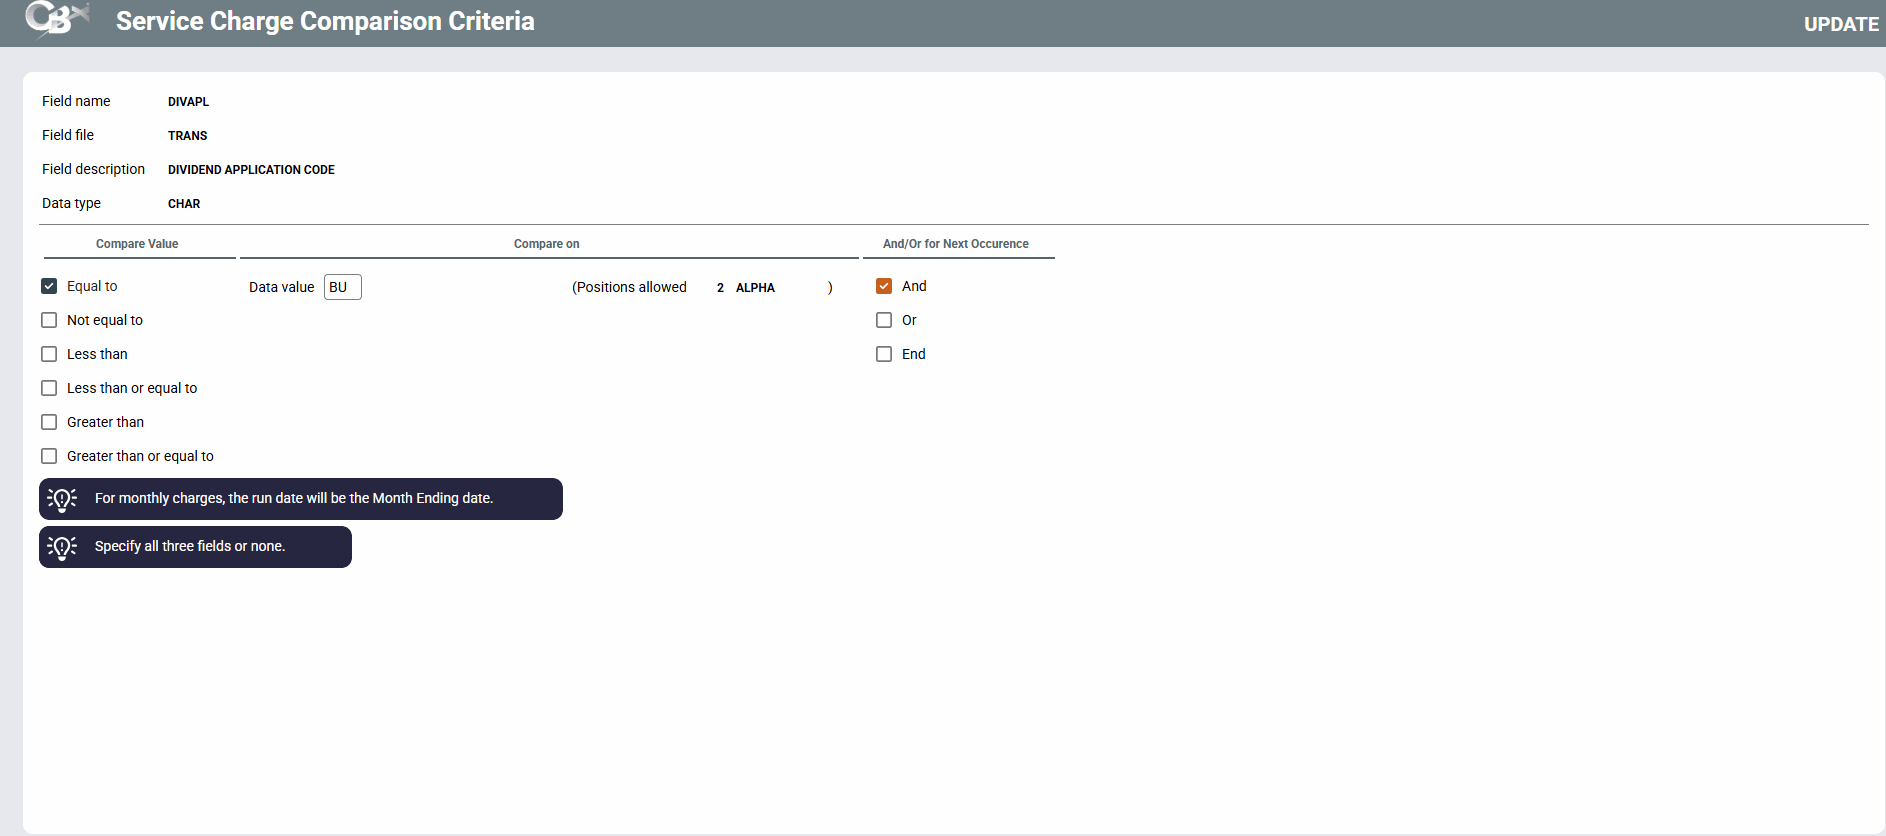Click the Compare Value column header
This screenshot has height=836, width=1886.
click(x=137, y=244)
